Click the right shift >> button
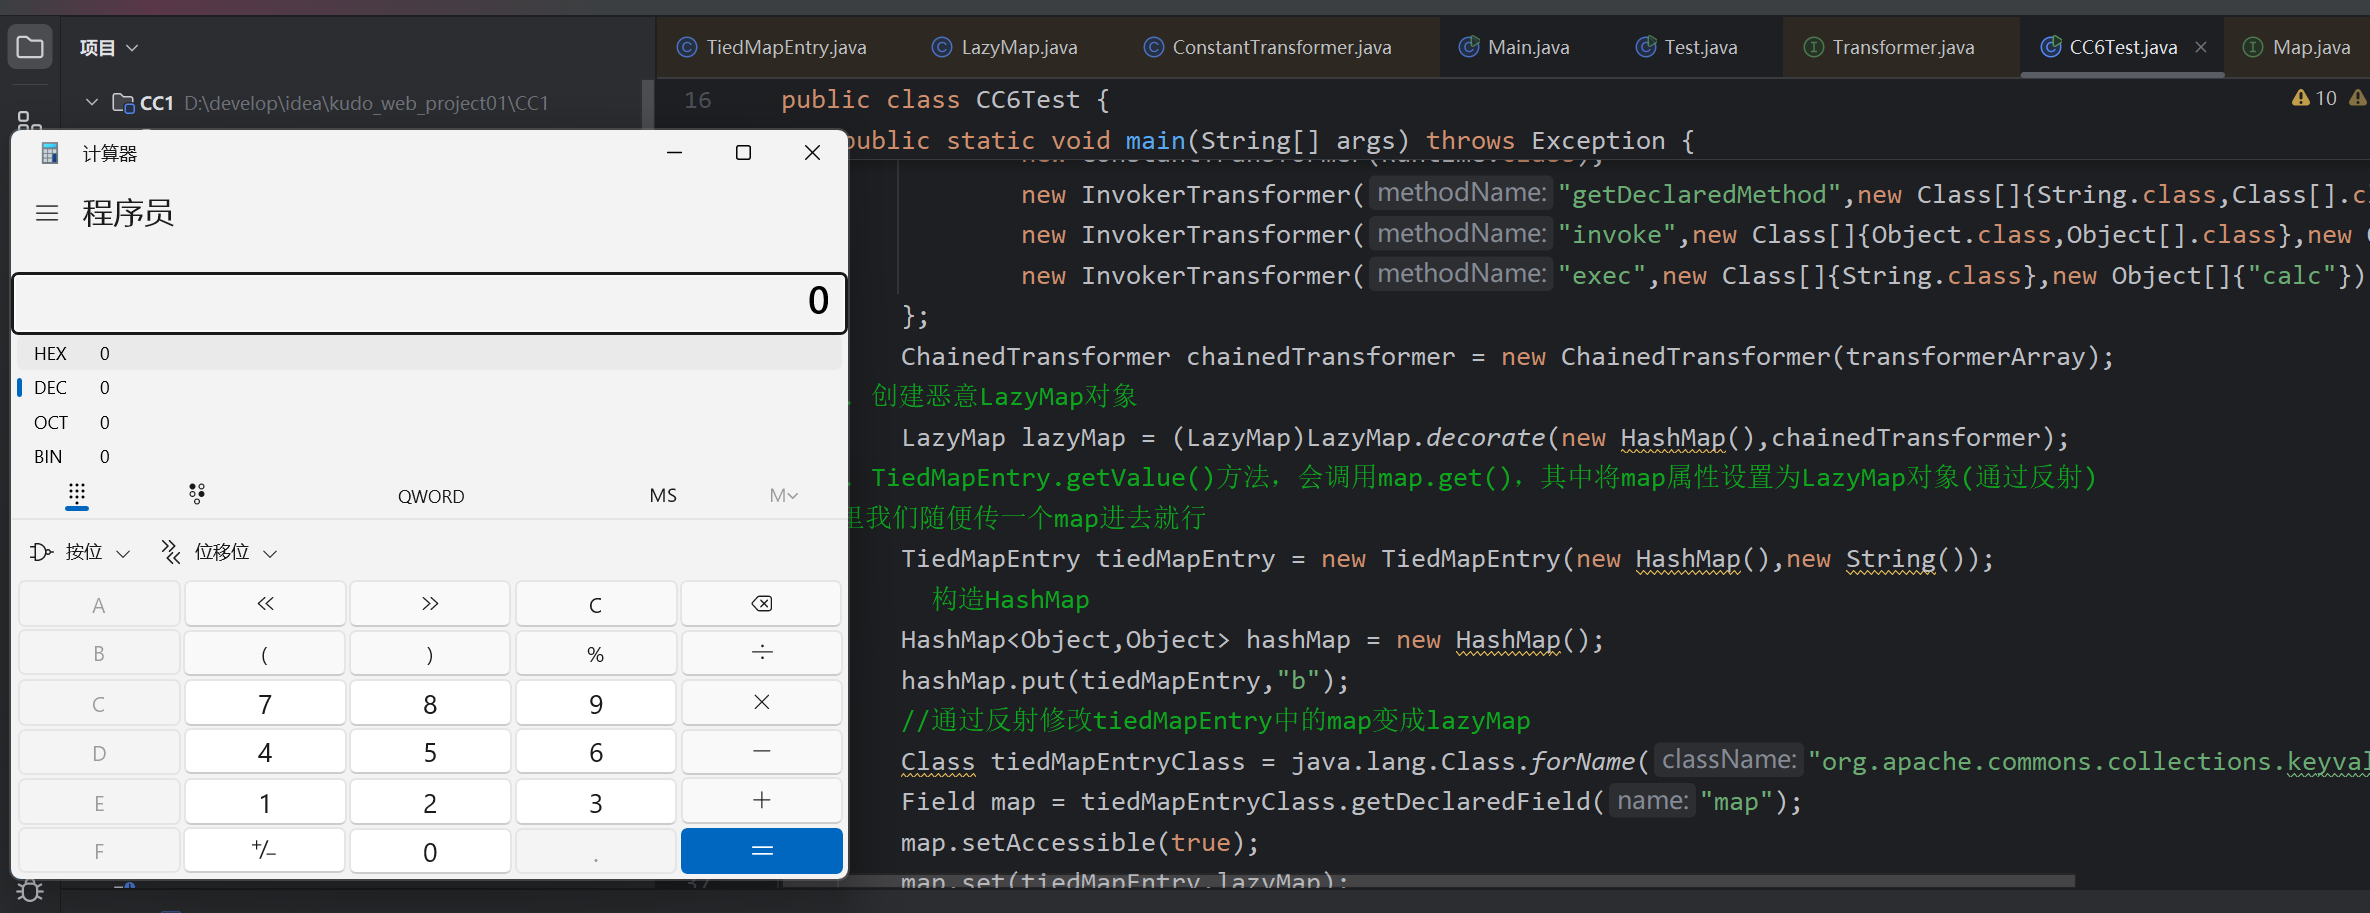This screenshot has width=2370, height=913. coord(430,604)
